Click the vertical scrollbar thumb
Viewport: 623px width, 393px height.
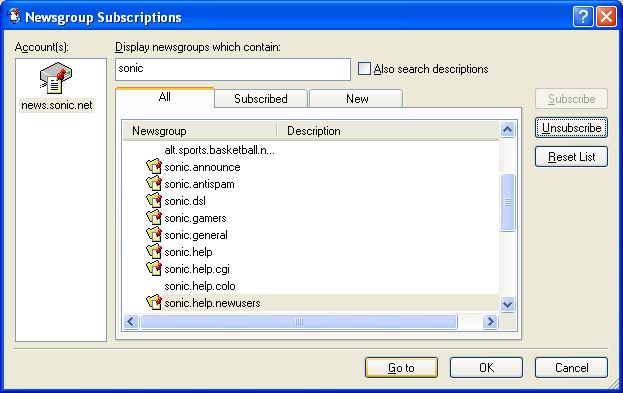tap(507, 202)
